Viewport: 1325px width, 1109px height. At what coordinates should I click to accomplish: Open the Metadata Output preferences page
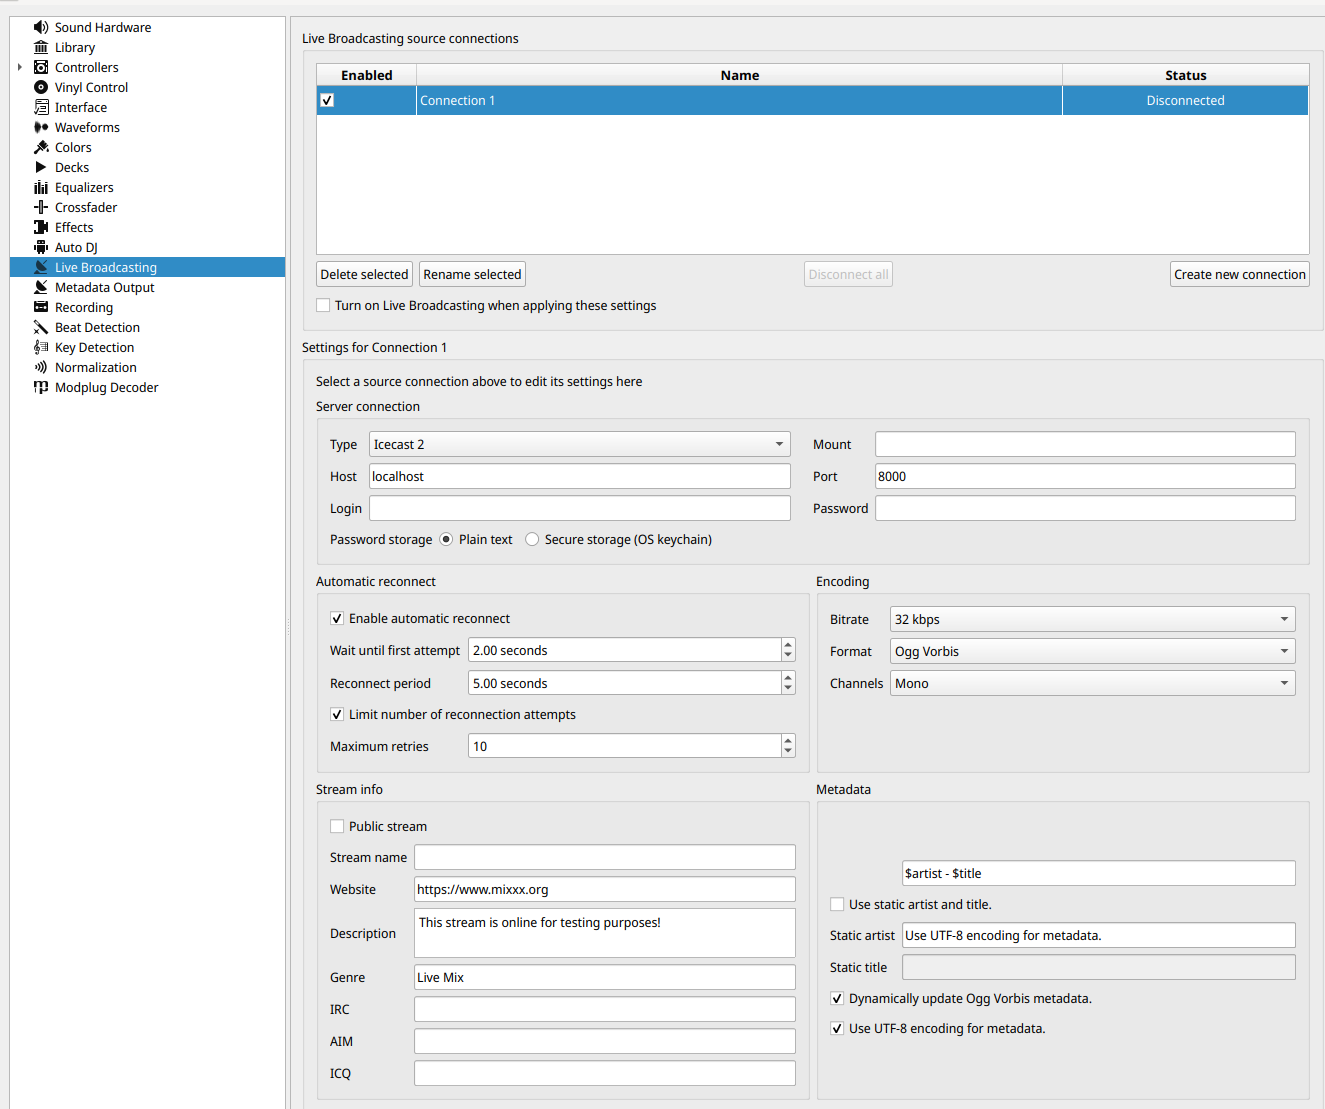click(104, 287)
